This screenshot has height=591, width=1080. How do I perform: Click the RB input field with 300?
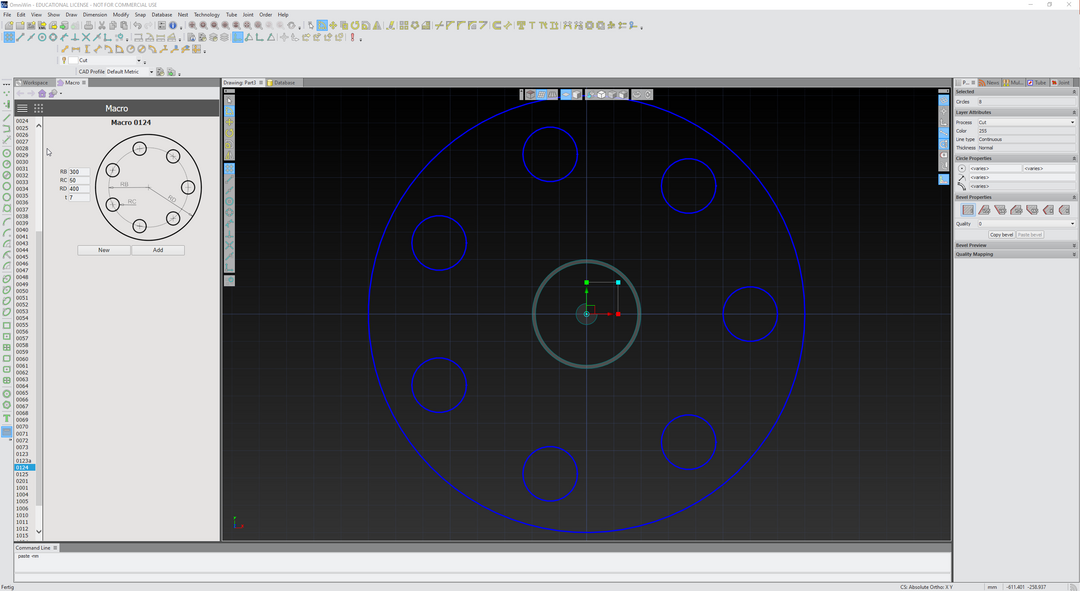click(79, 172)
